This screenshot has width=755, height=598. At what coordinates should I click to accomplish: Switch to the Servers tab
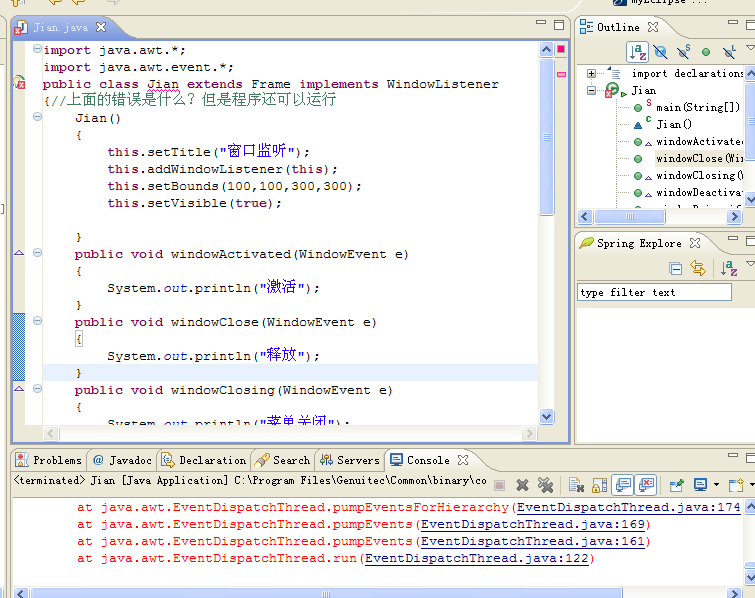[x=350, y=460]
